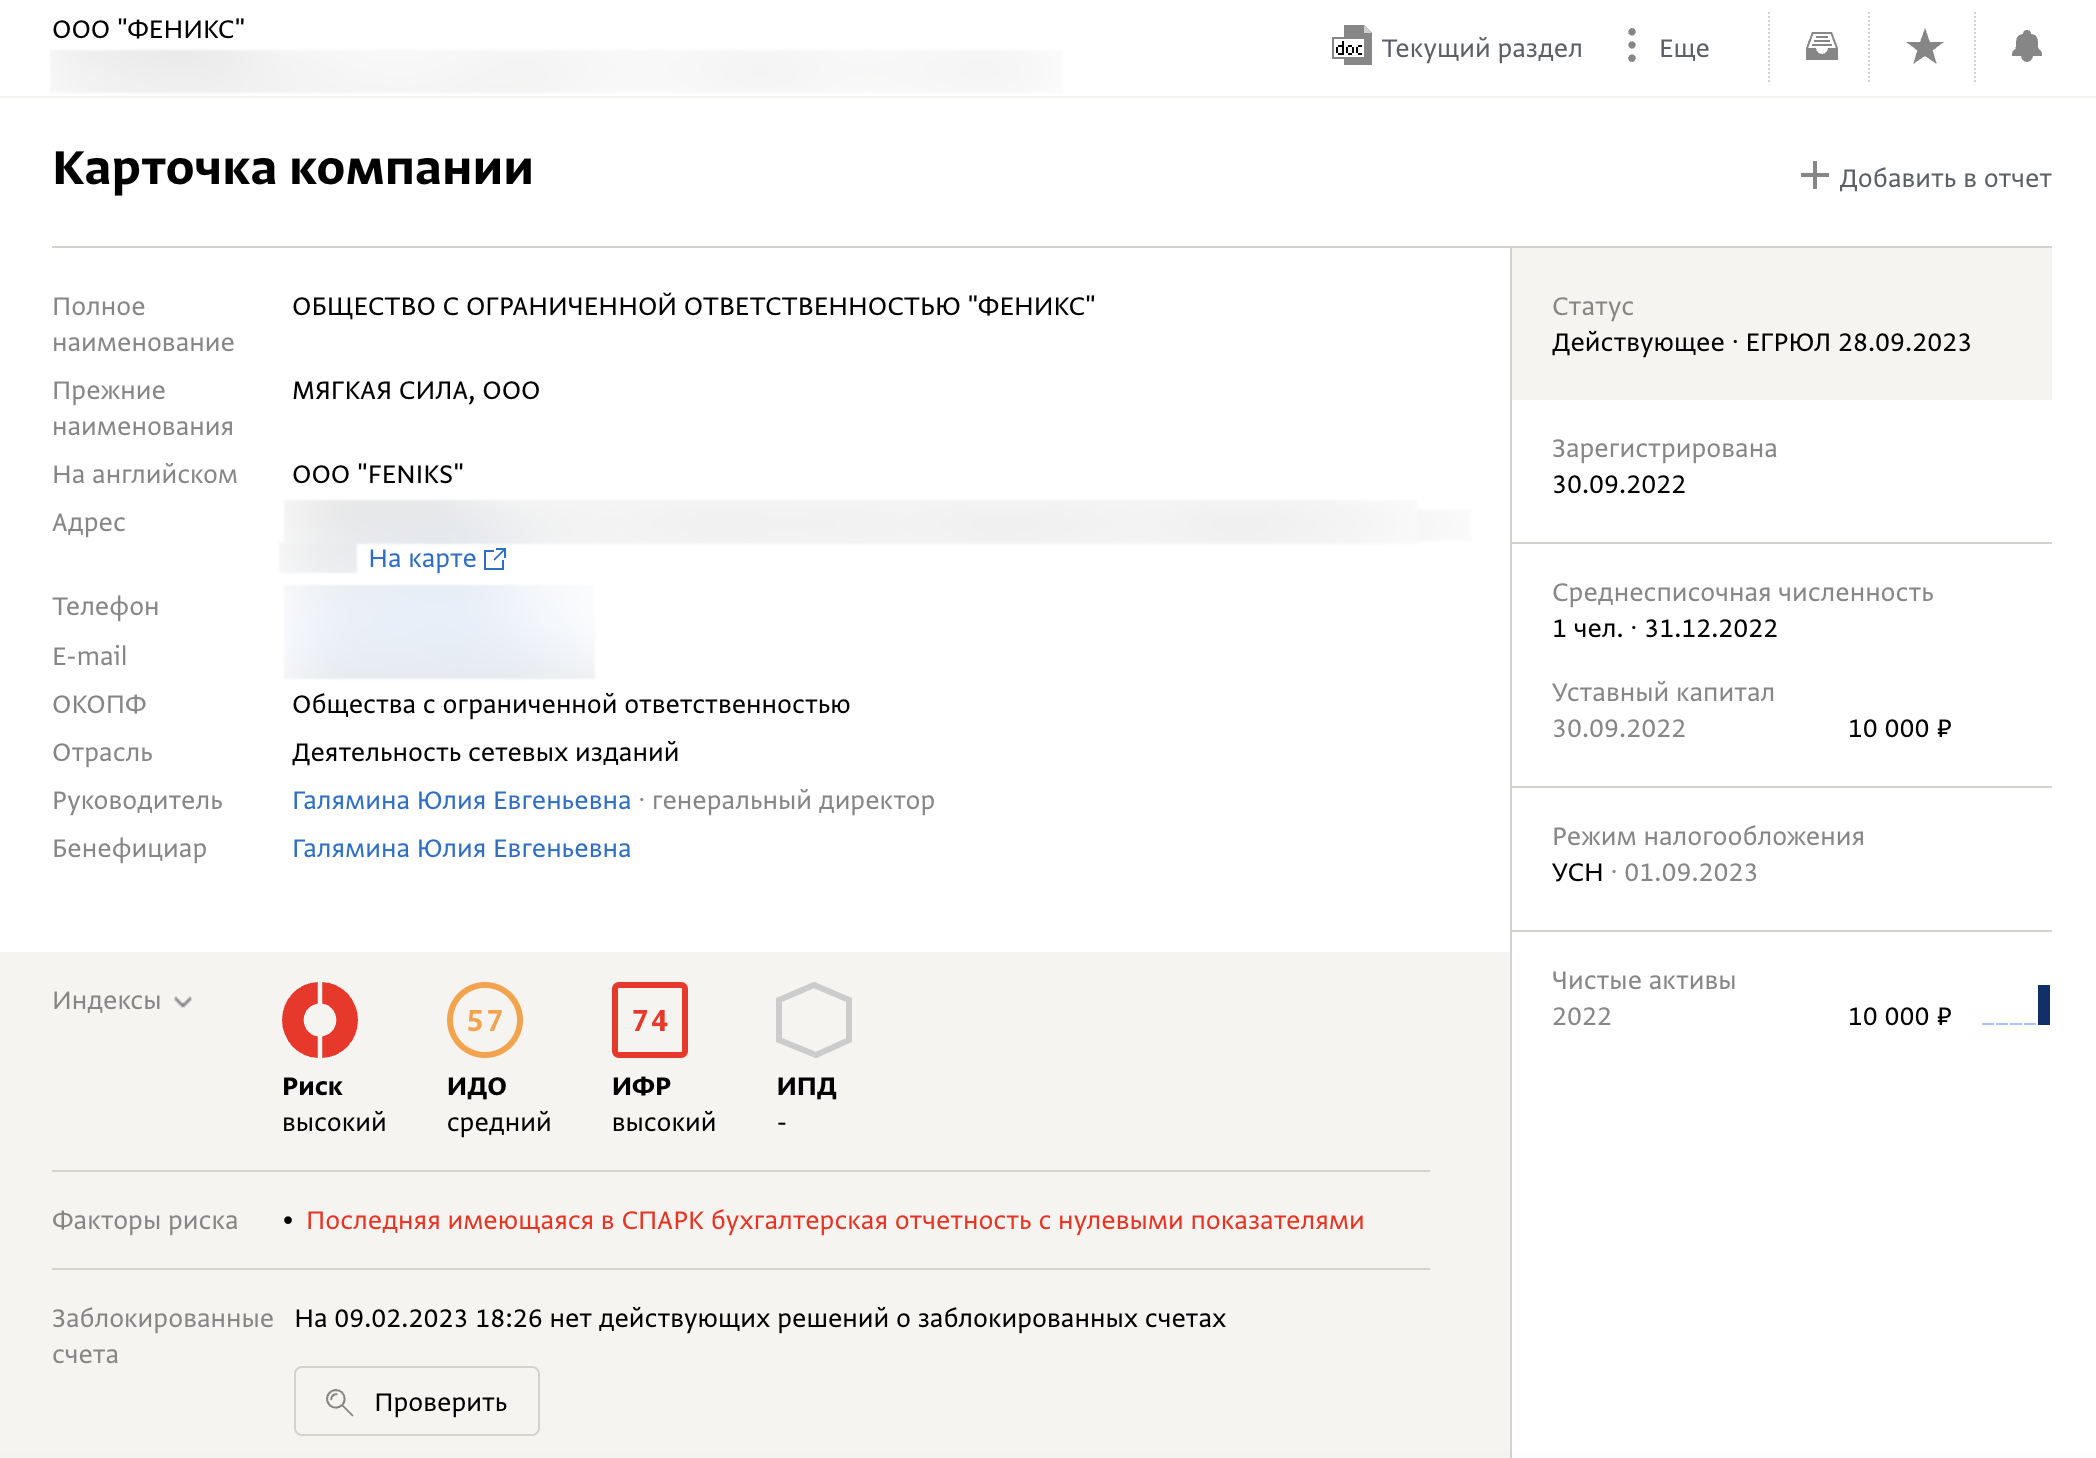Viewport: 2096px width, 1458px height.
Task: Expand the Индексы chevron
Action: 183,1002
